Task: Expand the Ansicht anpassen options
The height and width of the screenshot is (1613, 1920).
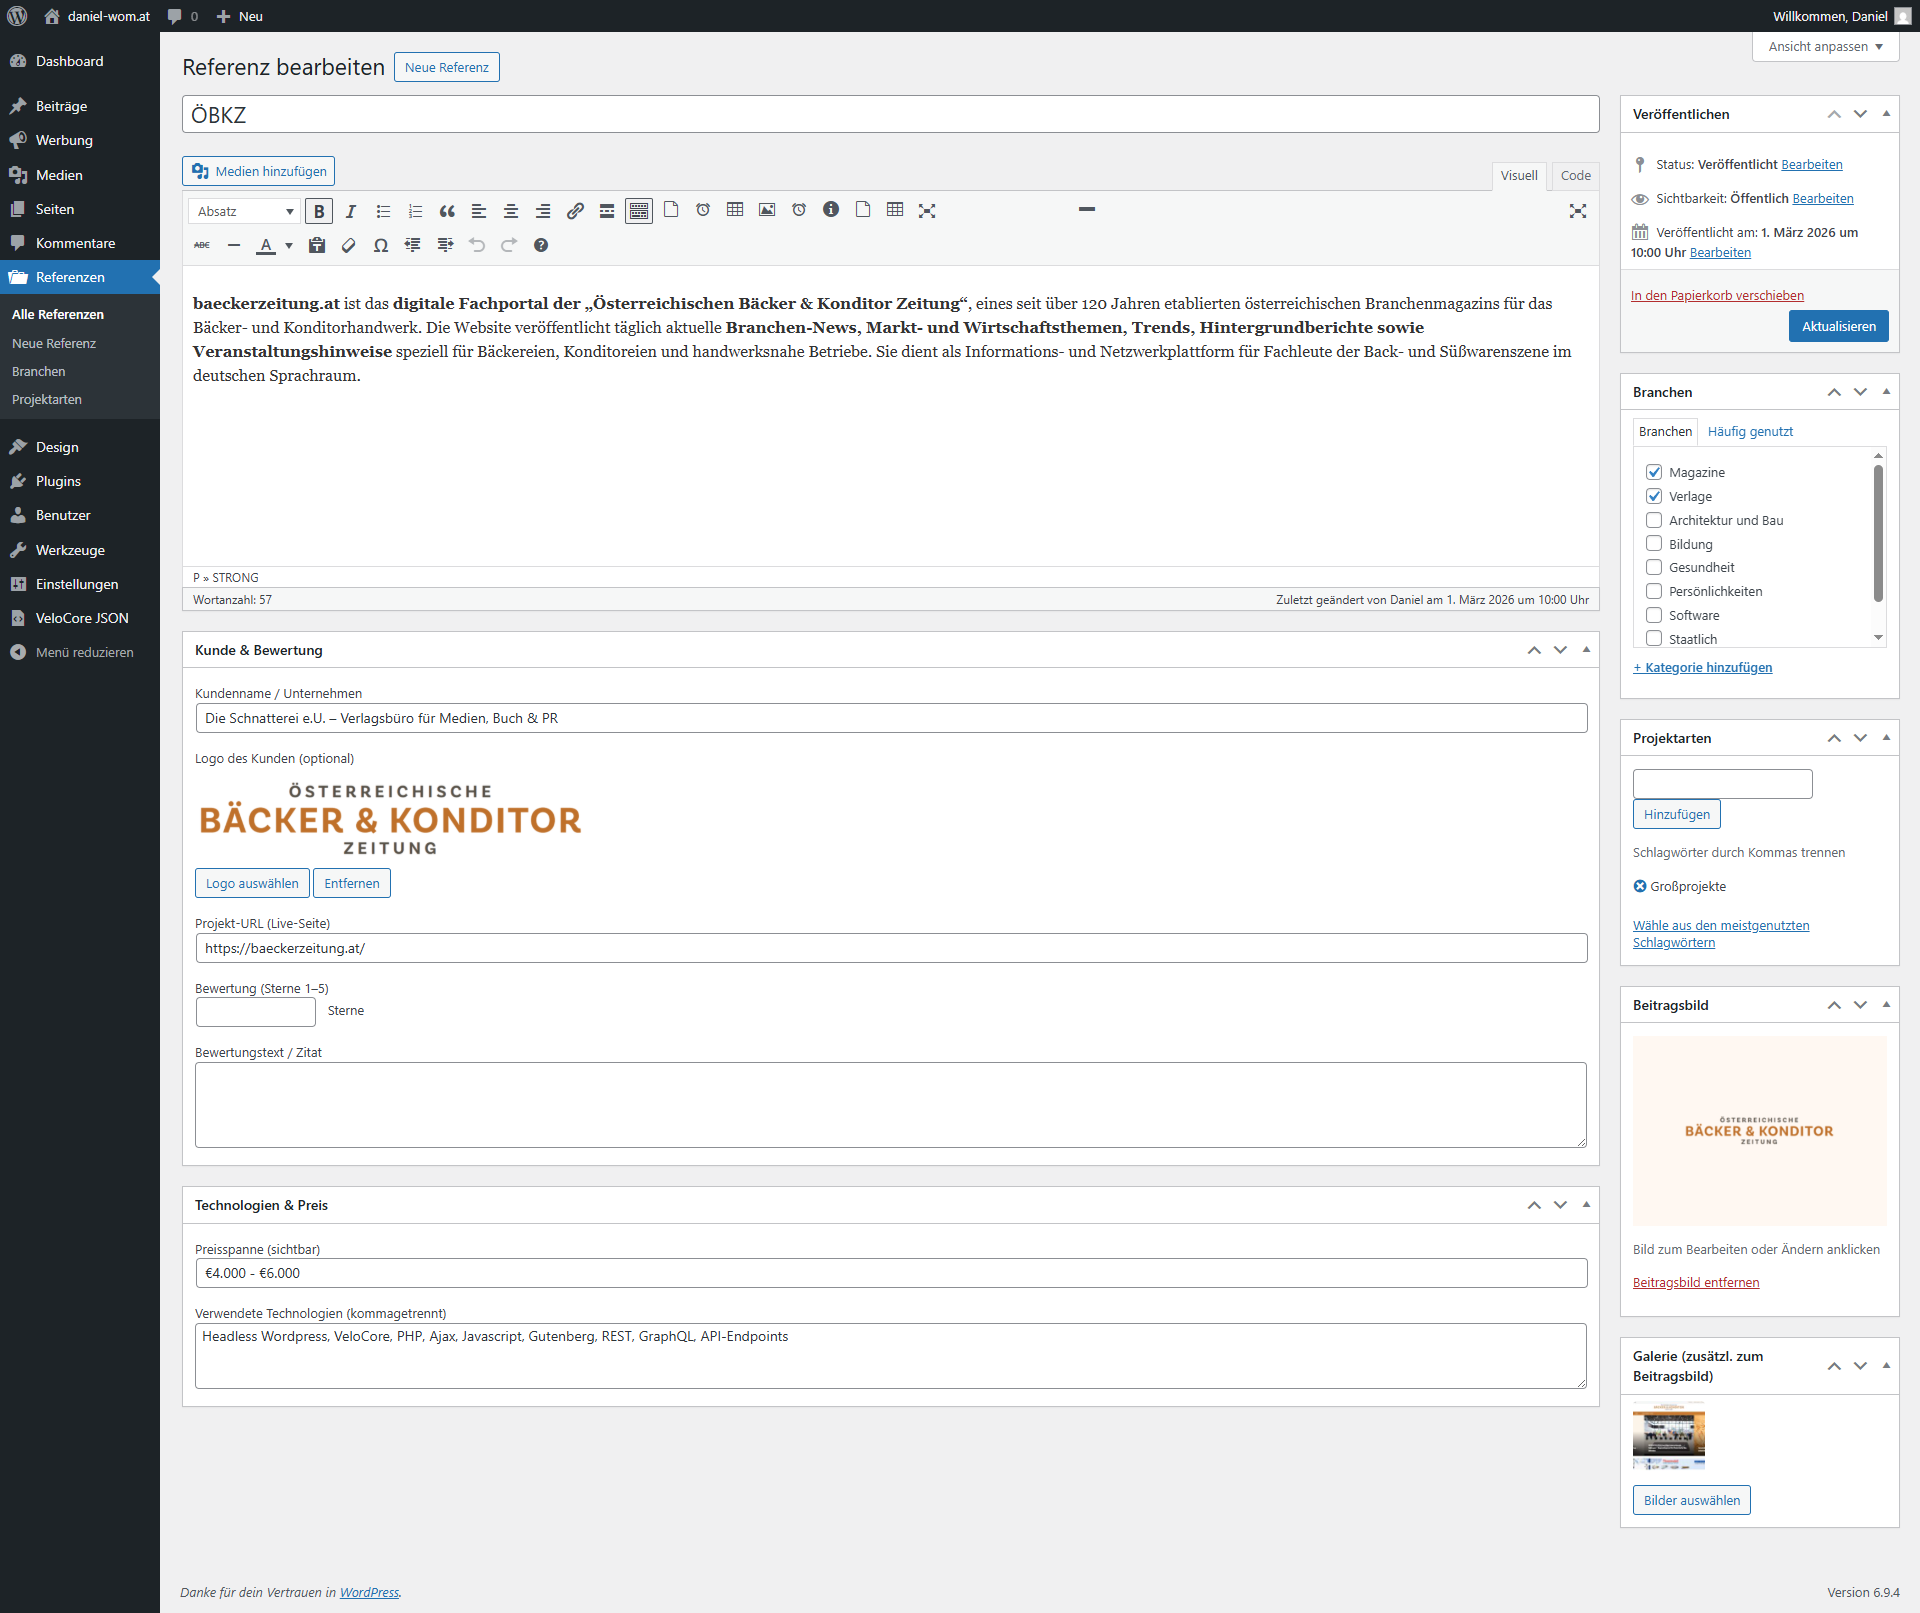Action: (1825, 47)
